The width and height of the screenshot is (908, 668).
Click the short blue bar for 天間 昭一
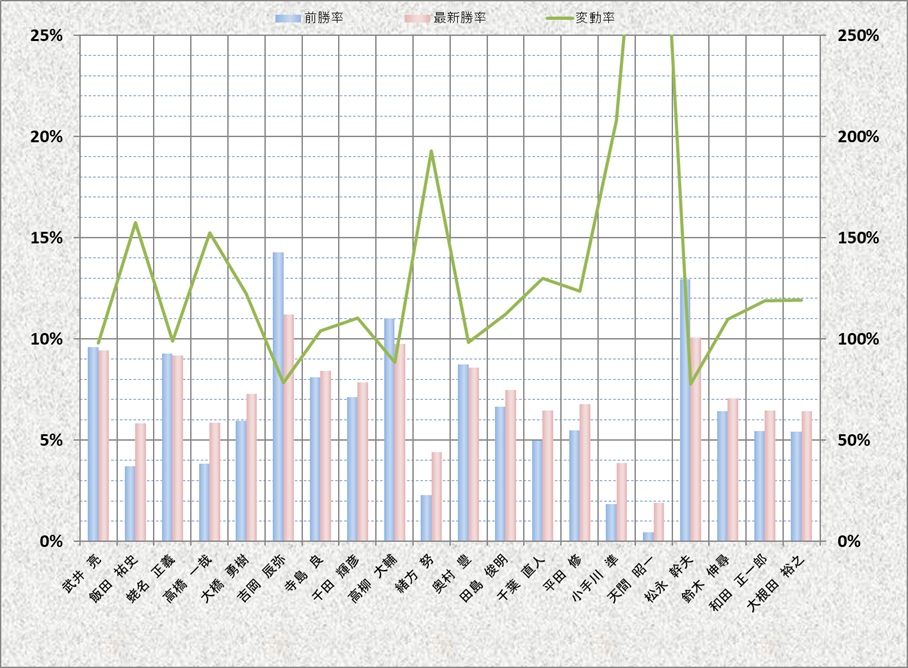point(648,537)
